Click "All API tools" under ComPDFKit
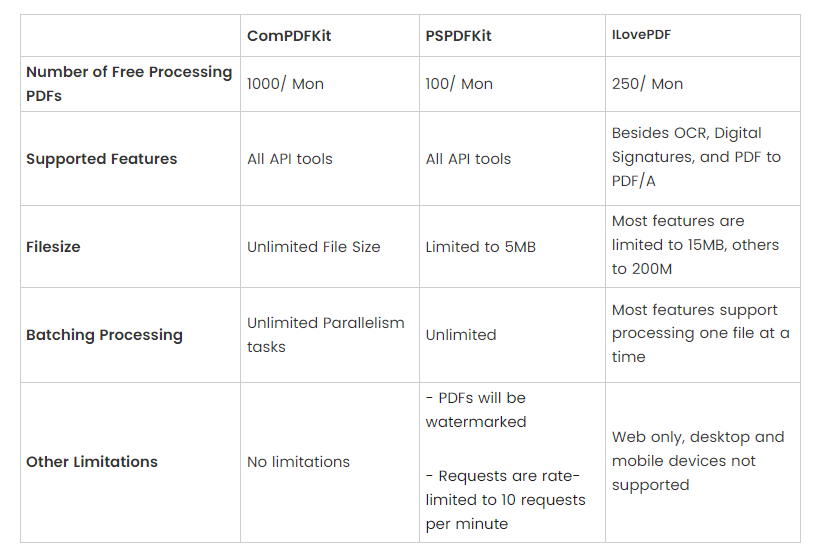 coord(290,159)
